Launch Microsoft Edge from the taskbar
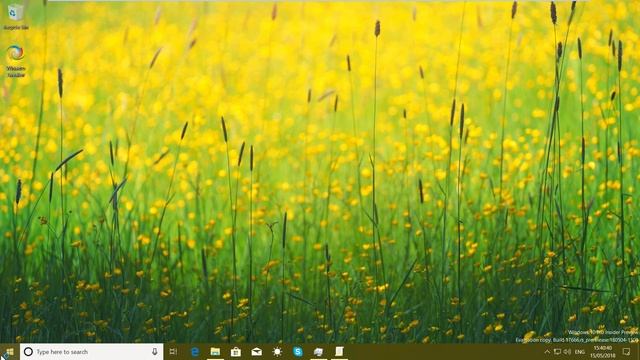The width and height of the screenshot is (640, 360). 195,352
